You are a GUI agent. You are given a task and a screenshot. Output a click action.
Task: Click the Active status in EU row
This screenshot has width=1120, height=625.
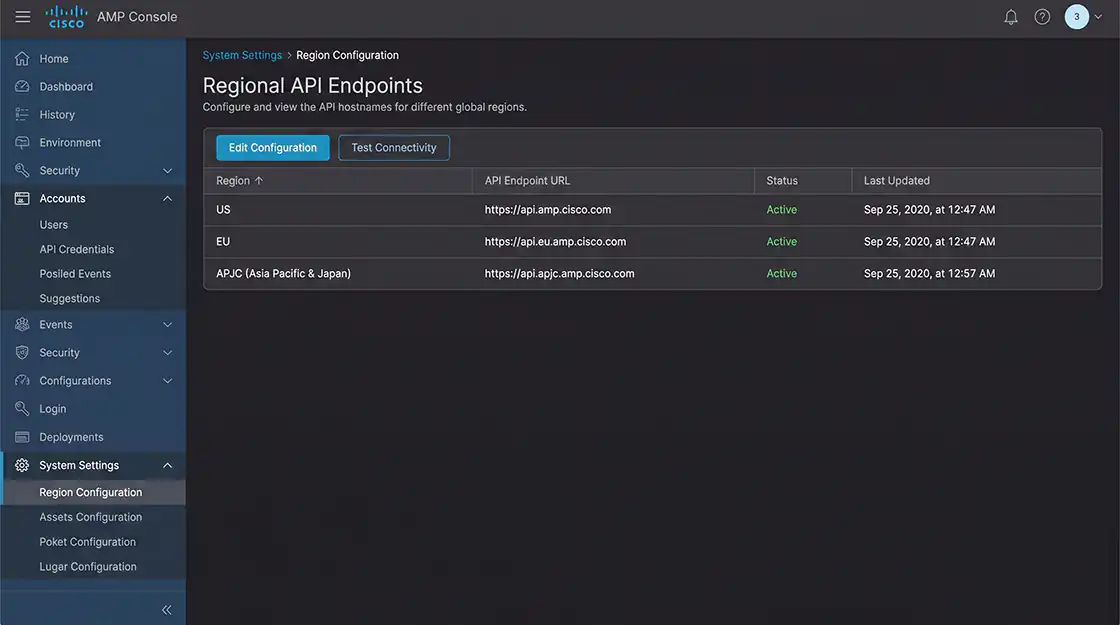coord(781,241)
